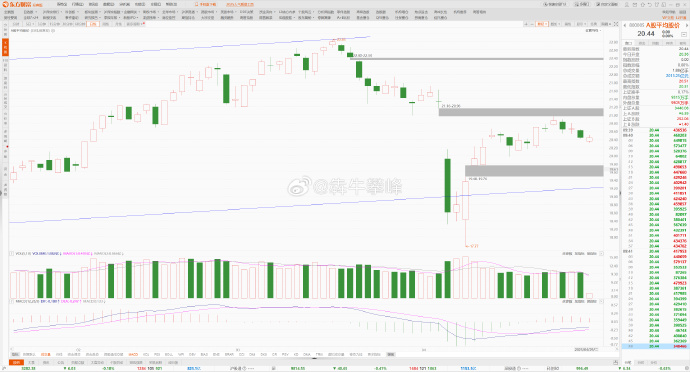Collapse the quote panel with the minus box

pos(684,34)
